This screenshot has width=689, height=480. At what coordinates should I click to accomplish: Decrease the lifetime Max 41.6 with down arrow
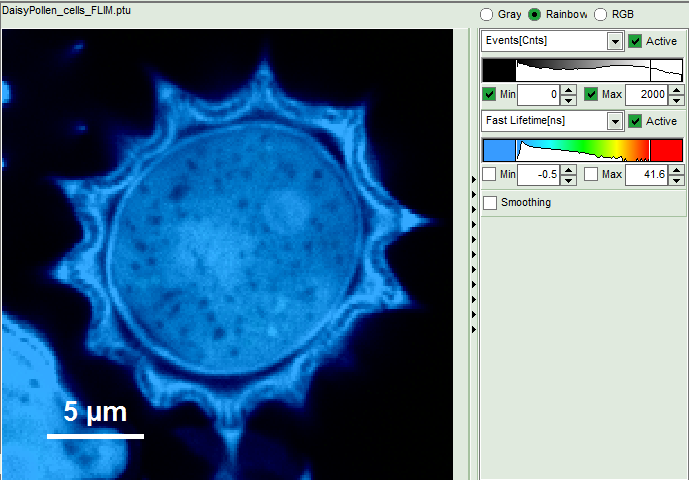coord(675,180)
